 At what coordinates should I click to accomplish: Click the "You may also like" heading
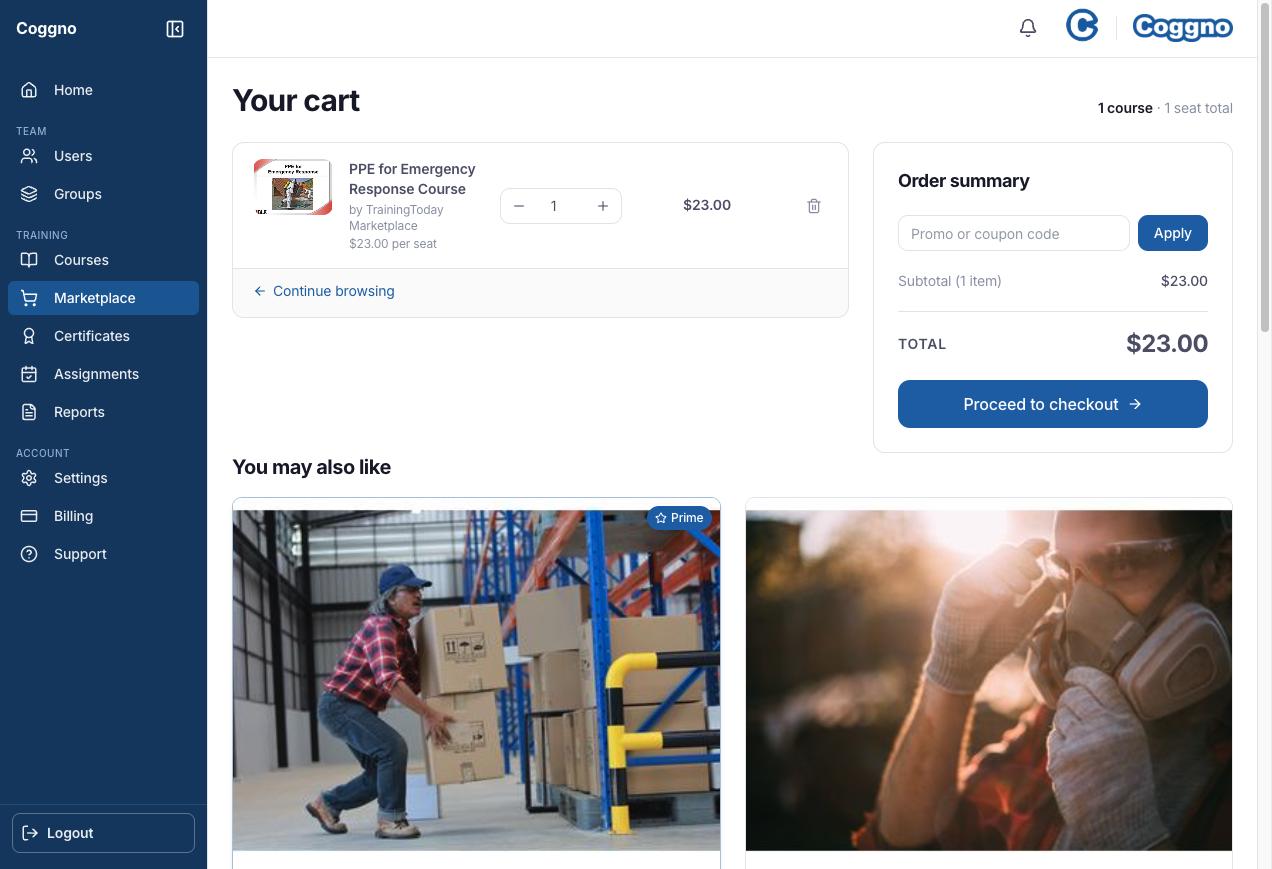[312, 467]
